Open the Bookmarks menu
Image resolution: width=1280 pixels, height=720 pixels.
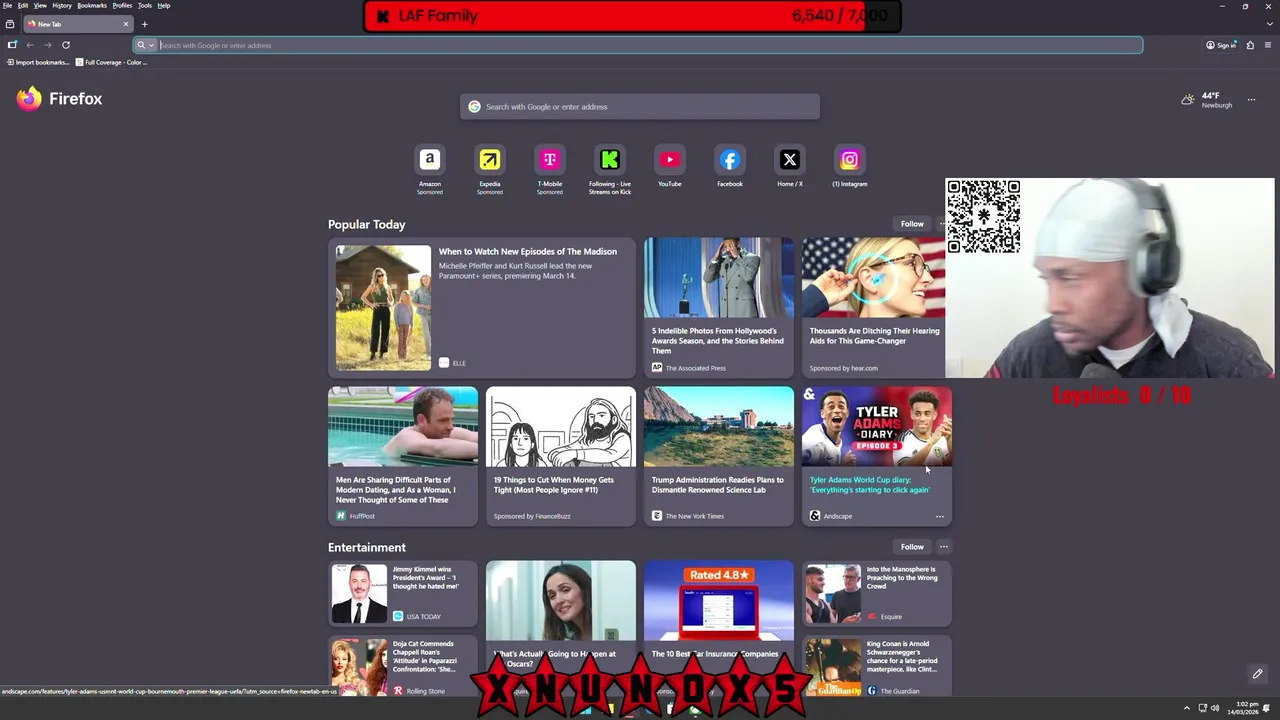pyautogui.click(x=92, y=5)
